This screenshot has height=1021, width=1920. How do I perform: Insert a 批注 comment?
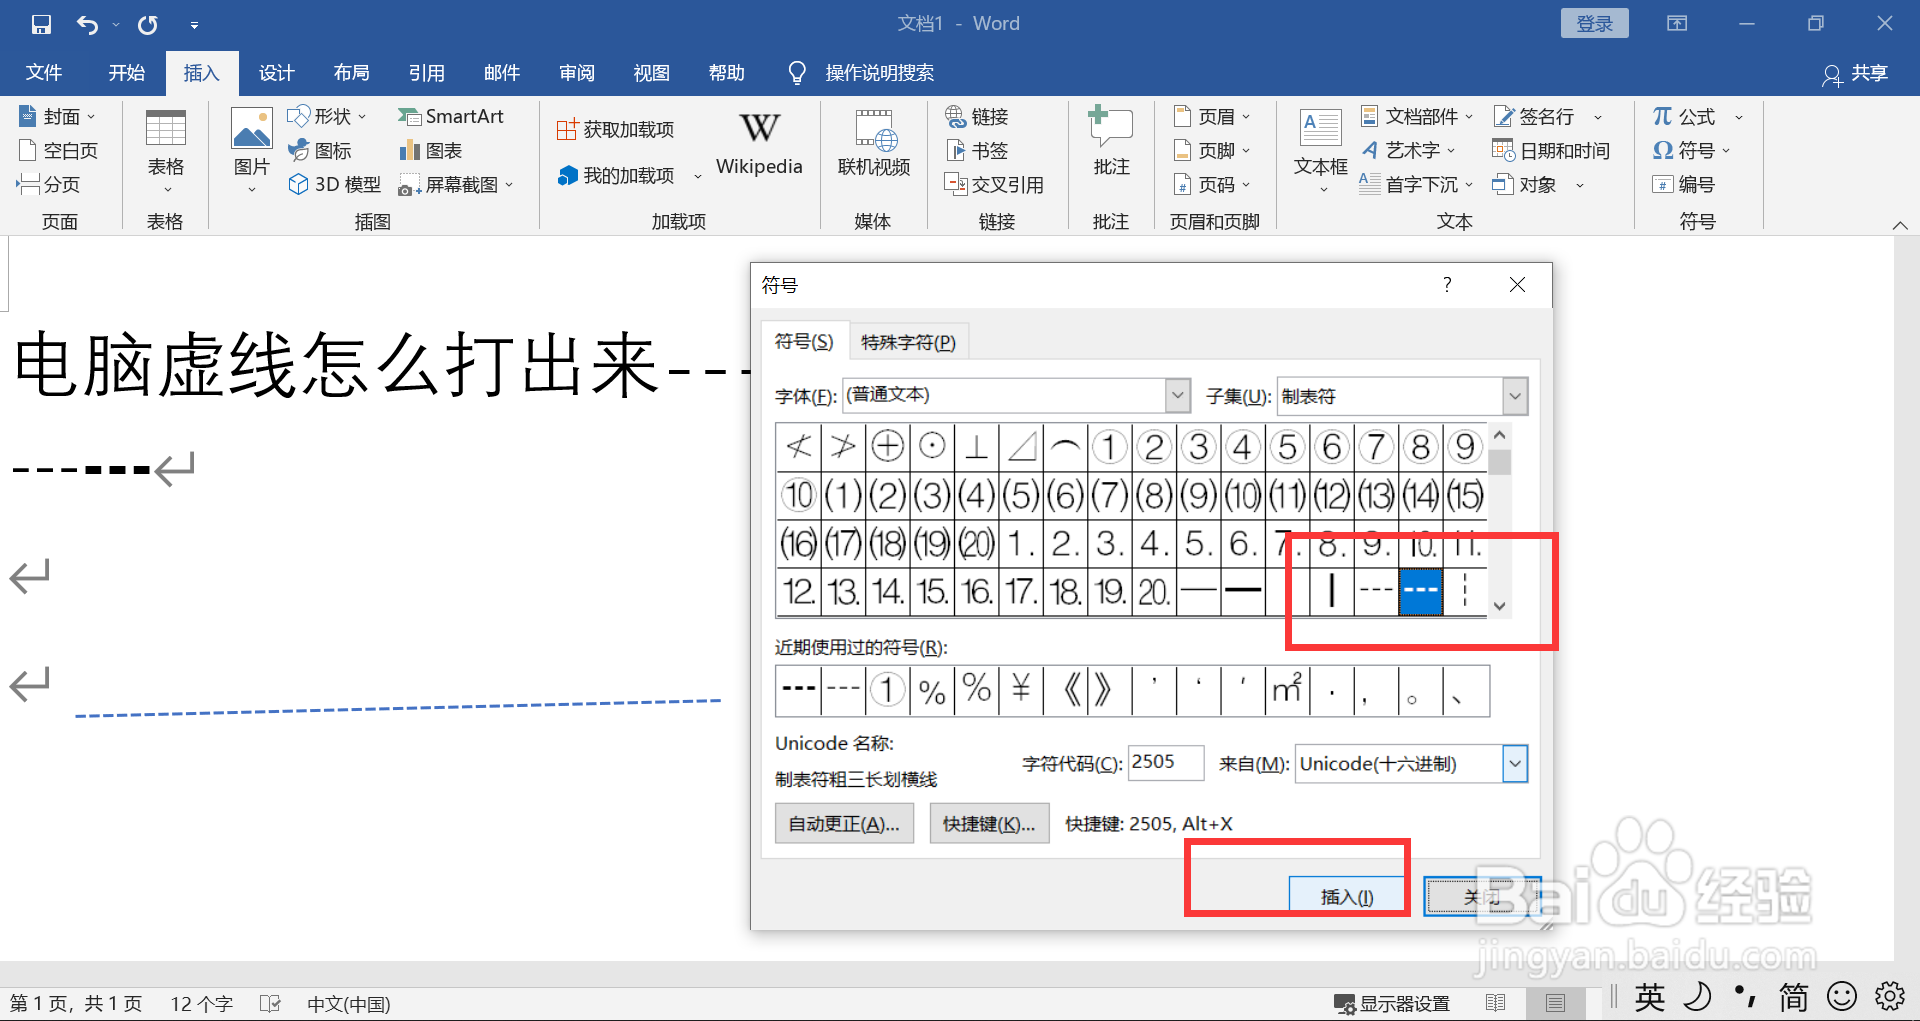click(1110, 143)
